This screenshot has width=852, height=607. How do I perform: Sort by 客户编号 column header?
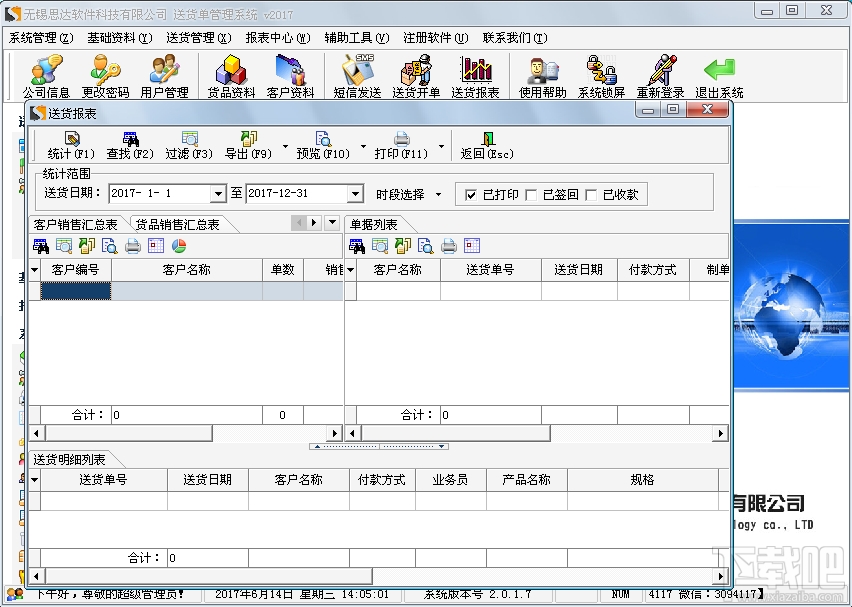coord(76,270)
